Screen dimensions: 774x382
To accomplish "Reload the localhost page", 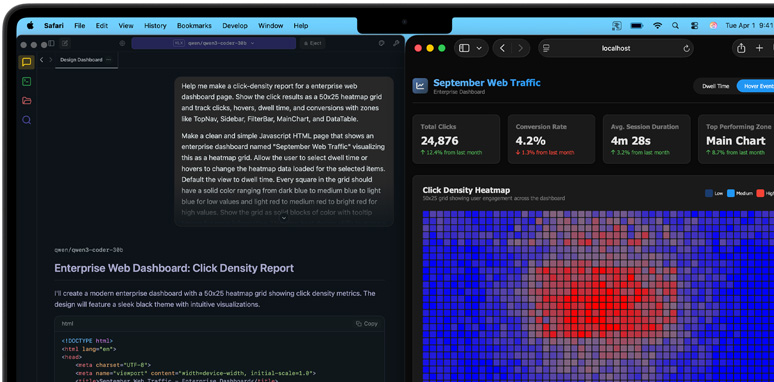I will click(686, 48).
